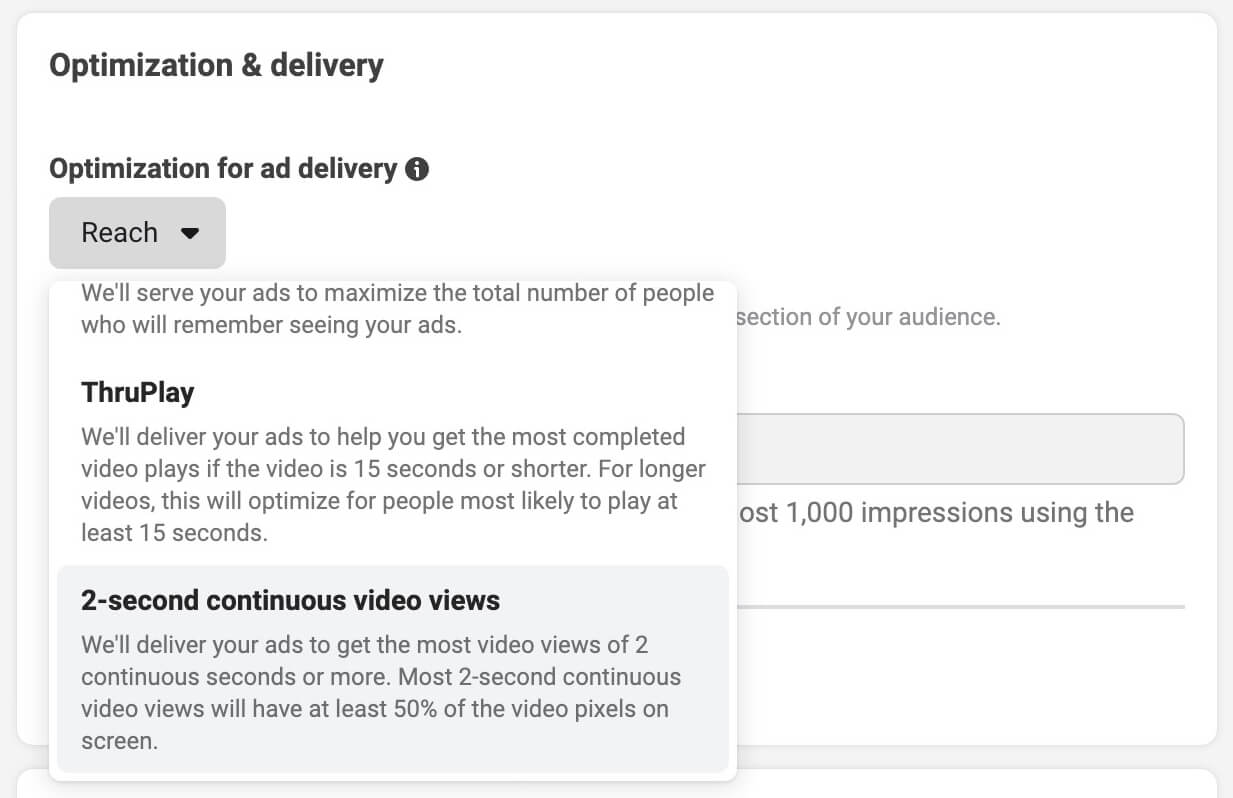Click the bold "ThruPlay" title in the list
Screen dimensions: 1233x798
(138, 393)
